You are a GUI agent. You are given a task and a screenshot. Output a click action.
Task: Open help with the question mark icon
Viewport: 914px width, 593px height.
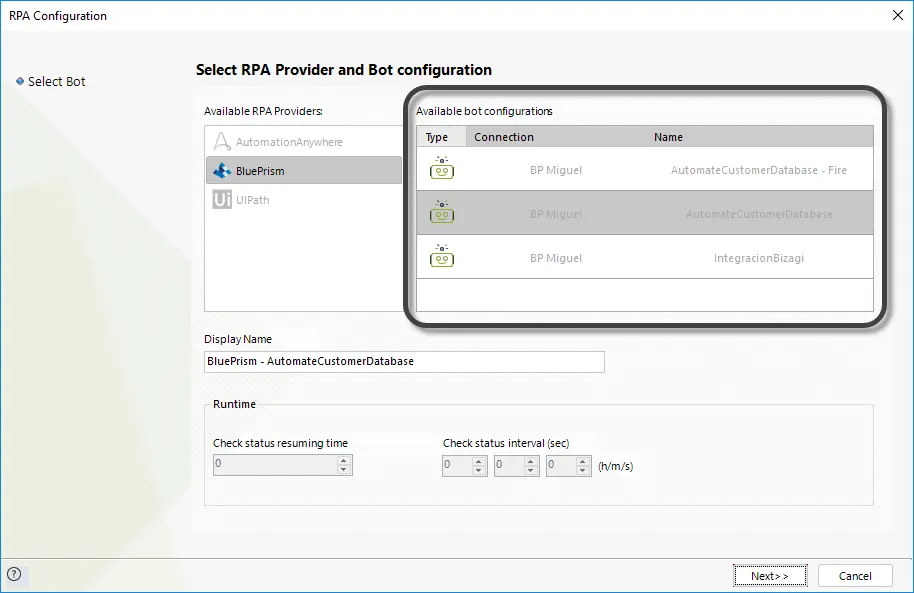tap(14, 574)
